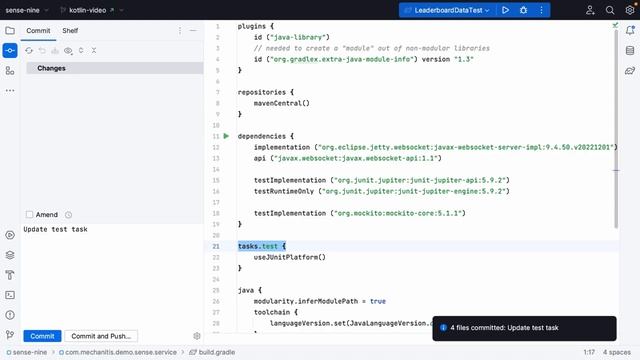This screenshot has width=640, height=360.
Task: Click the blue Commit button
Action: [42, 336]
